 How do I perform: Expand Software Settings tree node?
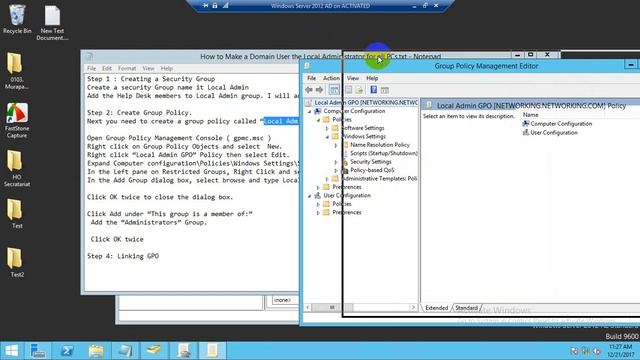[x=327, y=128]
